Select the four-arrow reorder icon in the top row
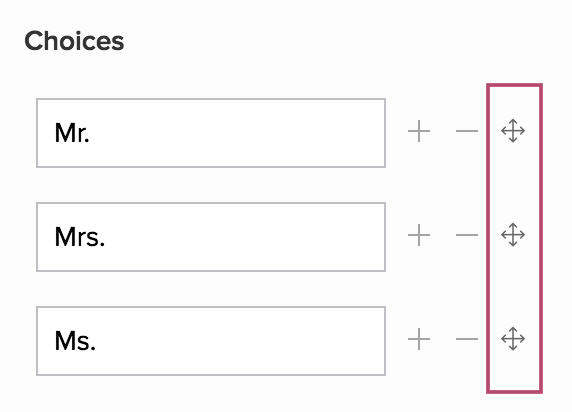572x412 pixels. (x=513, y=131)
